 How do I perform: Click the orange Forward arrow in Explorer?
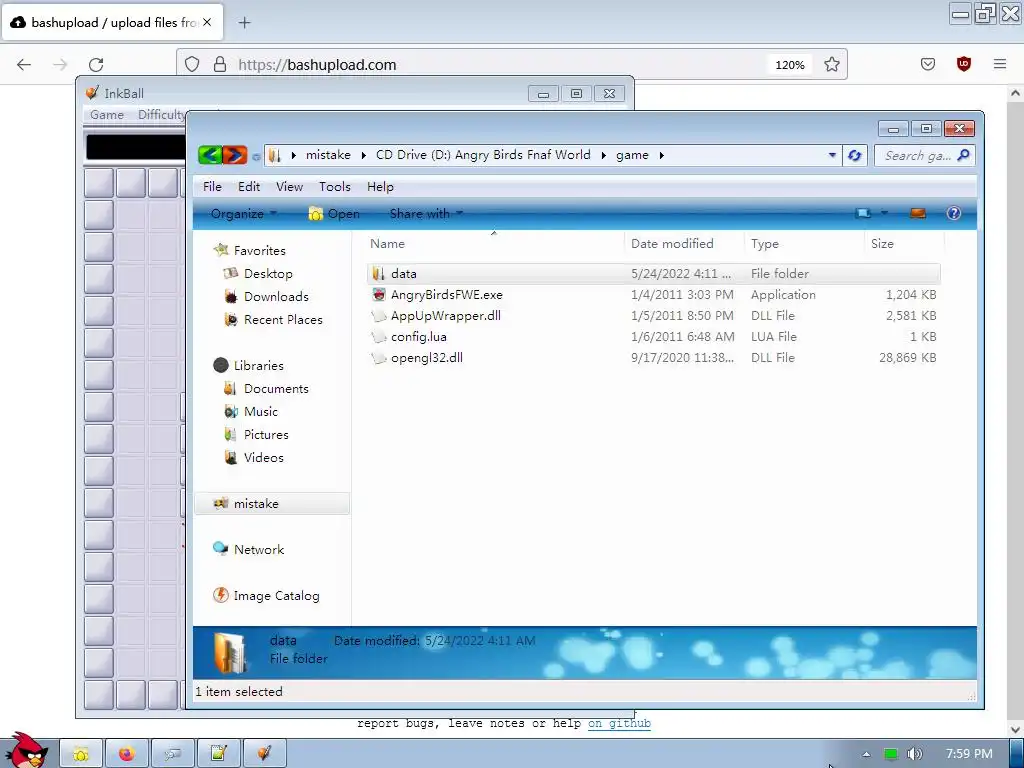pos(234,155)
